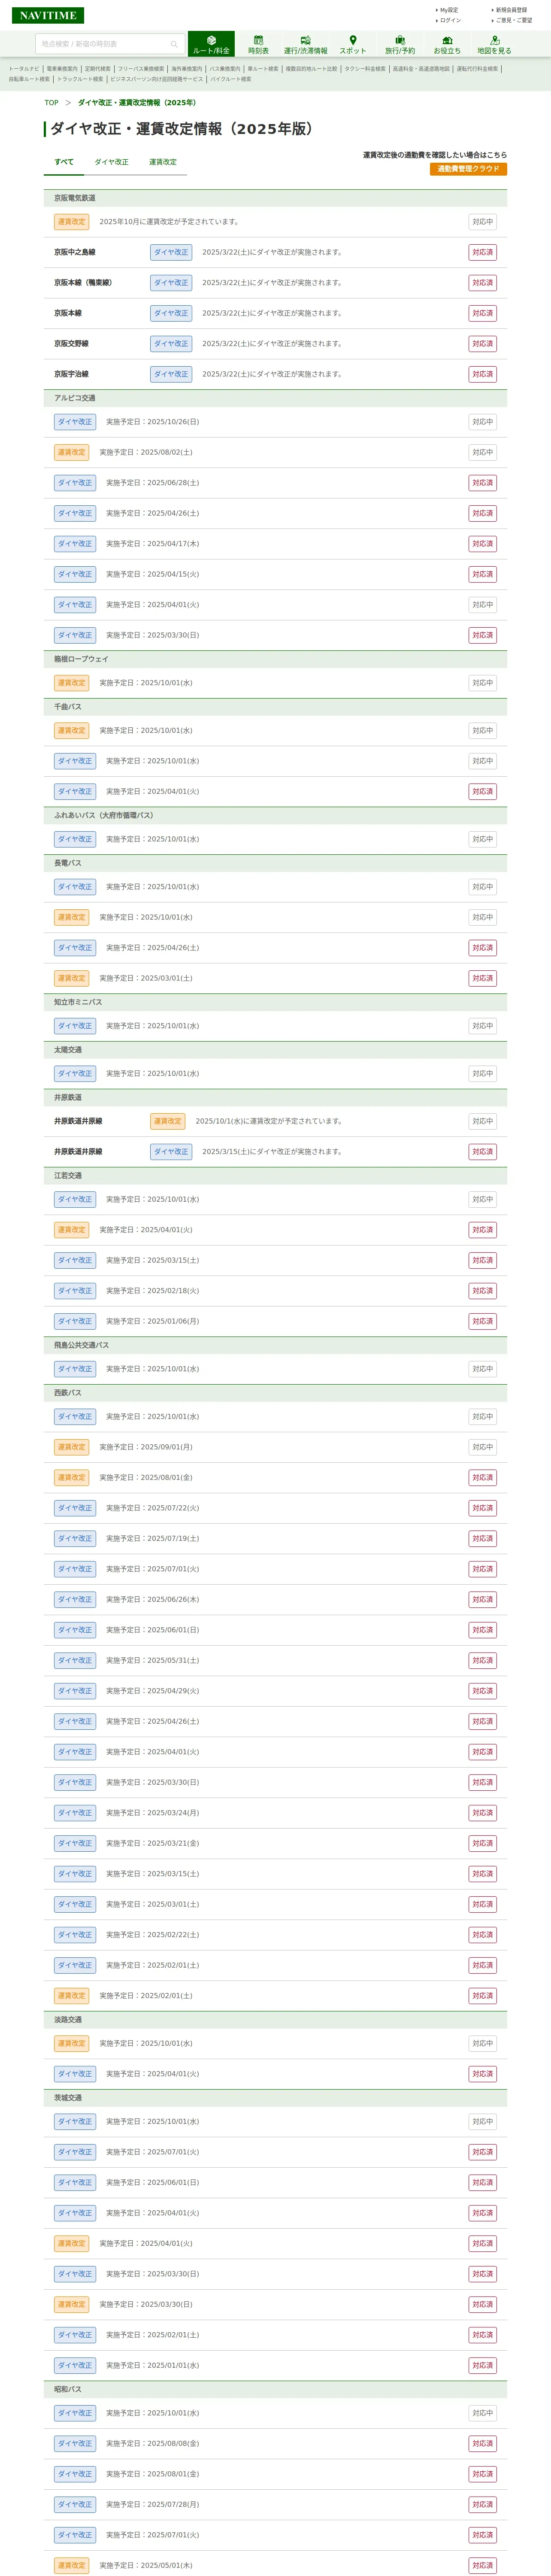The width and height of the screenshot is (551, 2576).
Task: Open 電車乗換案内 sub-menu link
Action: pos(61,69)
